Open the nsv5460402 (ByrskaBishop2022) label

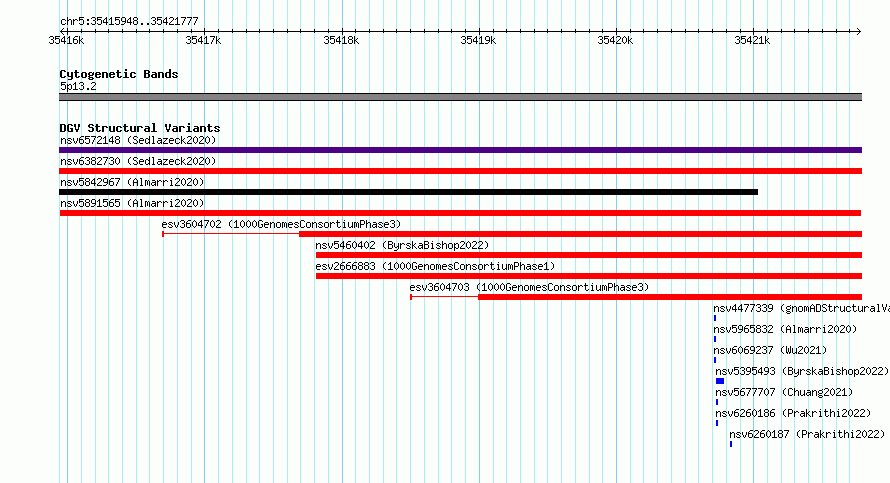(x=402, y=245)
